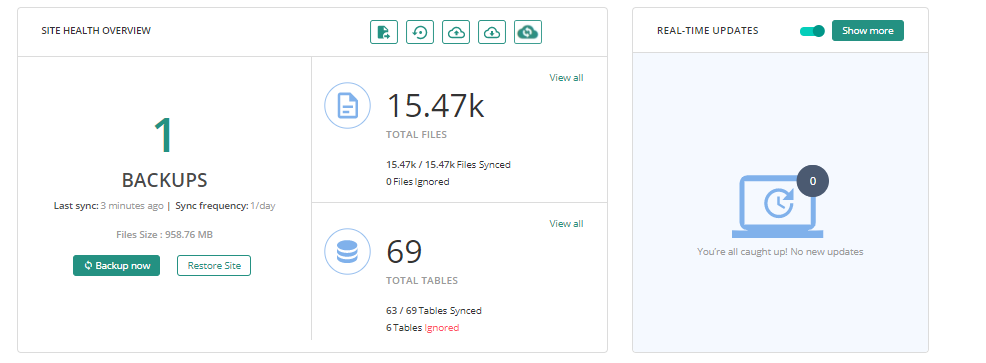
Task: Click the TOTAL TABLES label
Action: [x=422, y=281]
